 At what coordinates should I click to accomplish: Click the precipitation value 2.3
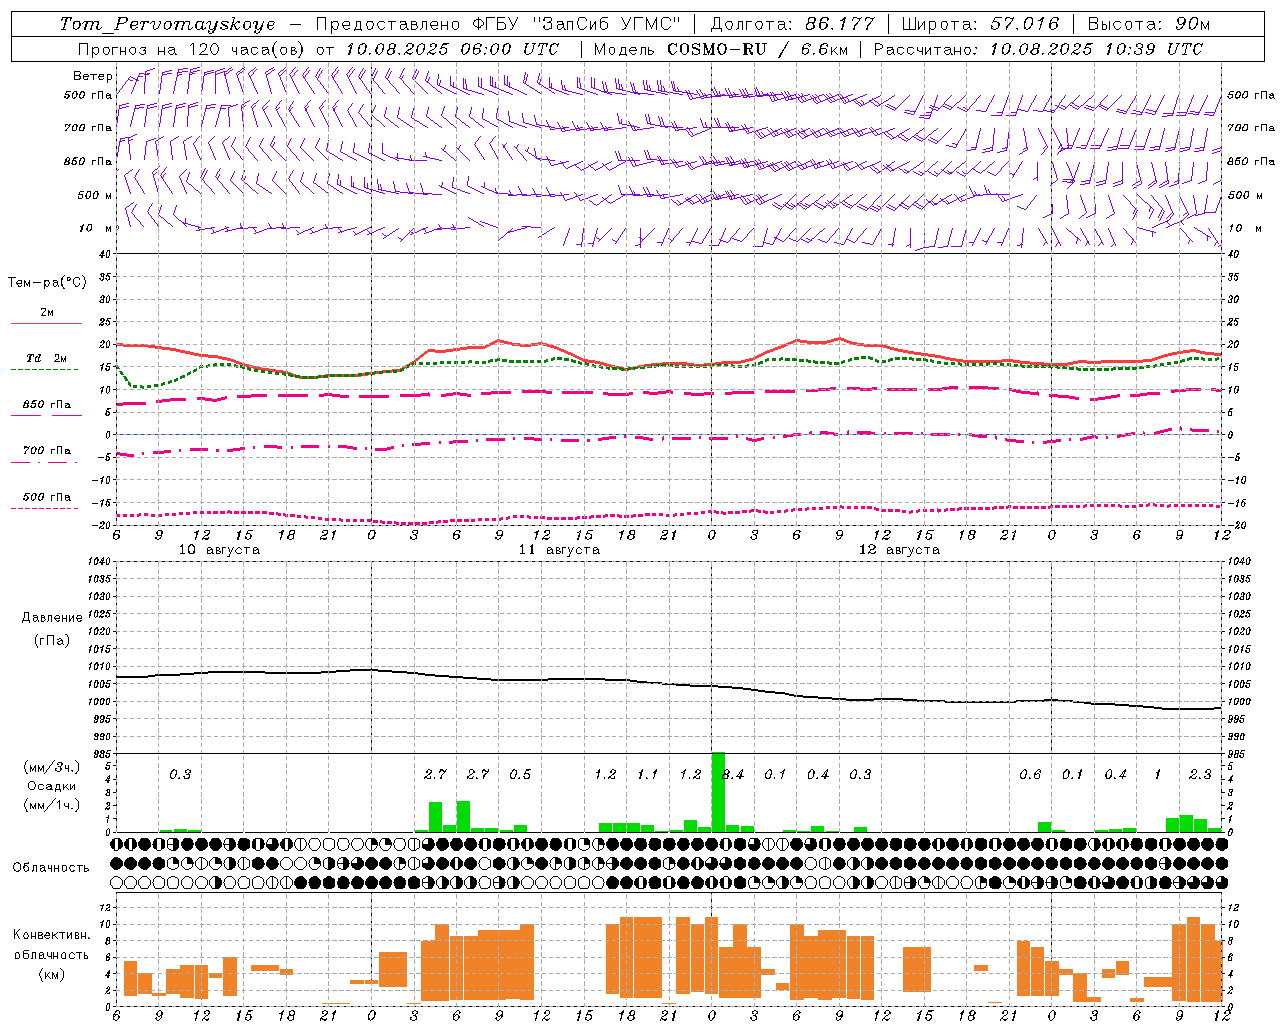pos(1200,775)
